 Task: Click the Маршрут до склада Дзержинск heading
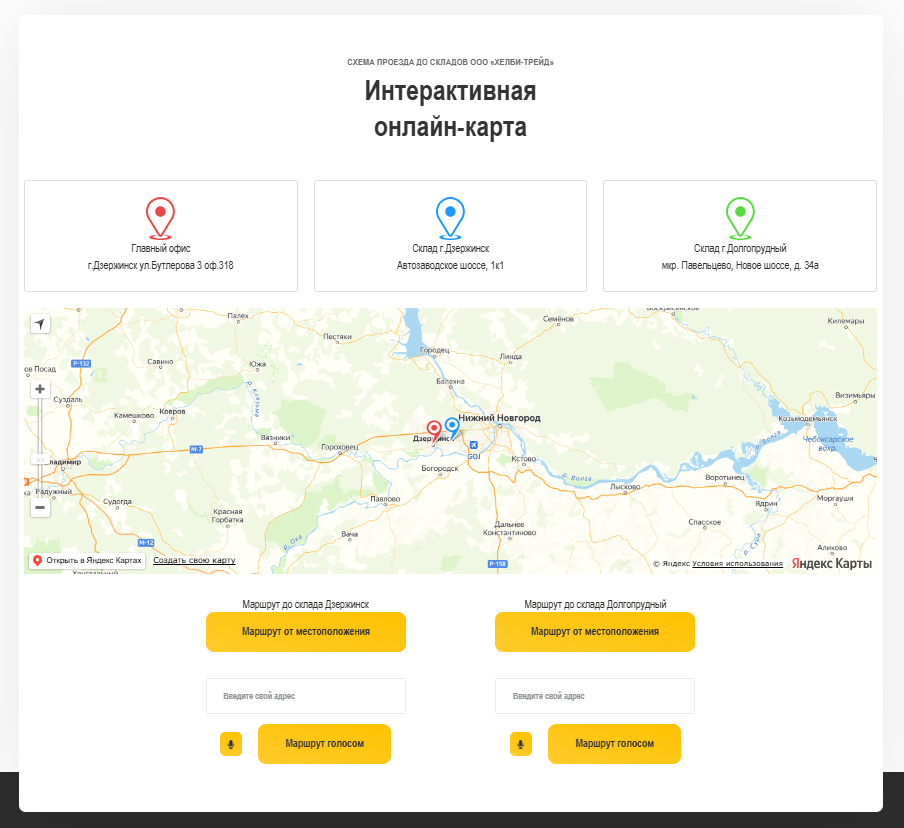coord(306,604)
